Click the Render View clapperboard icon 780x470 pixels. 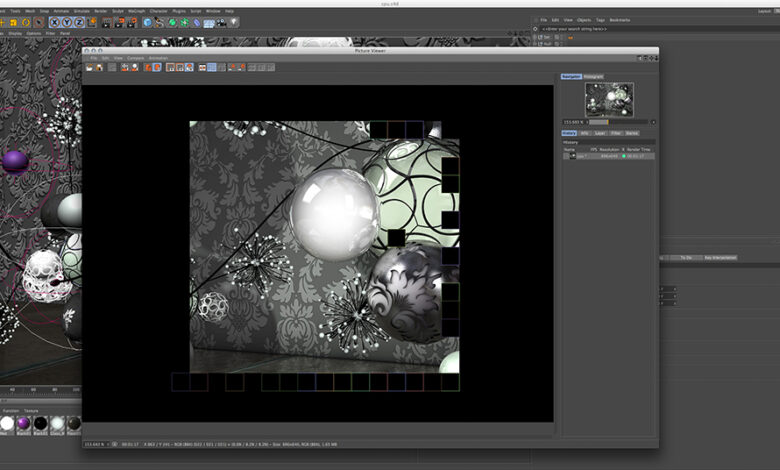click(x=107, y=22)
